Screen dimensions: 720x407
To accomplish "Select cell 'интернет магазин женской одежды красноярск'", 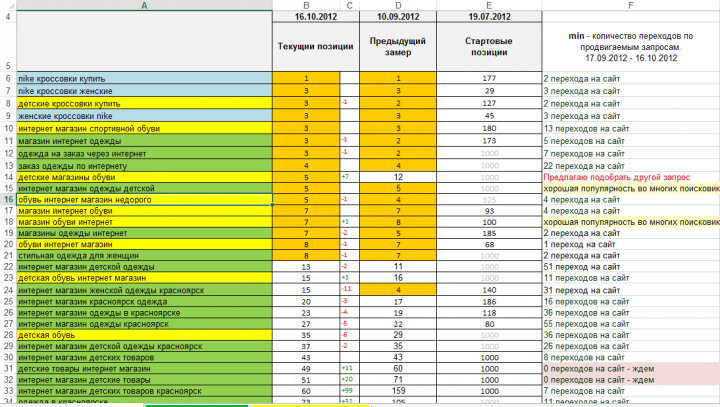I will (144, 290).
